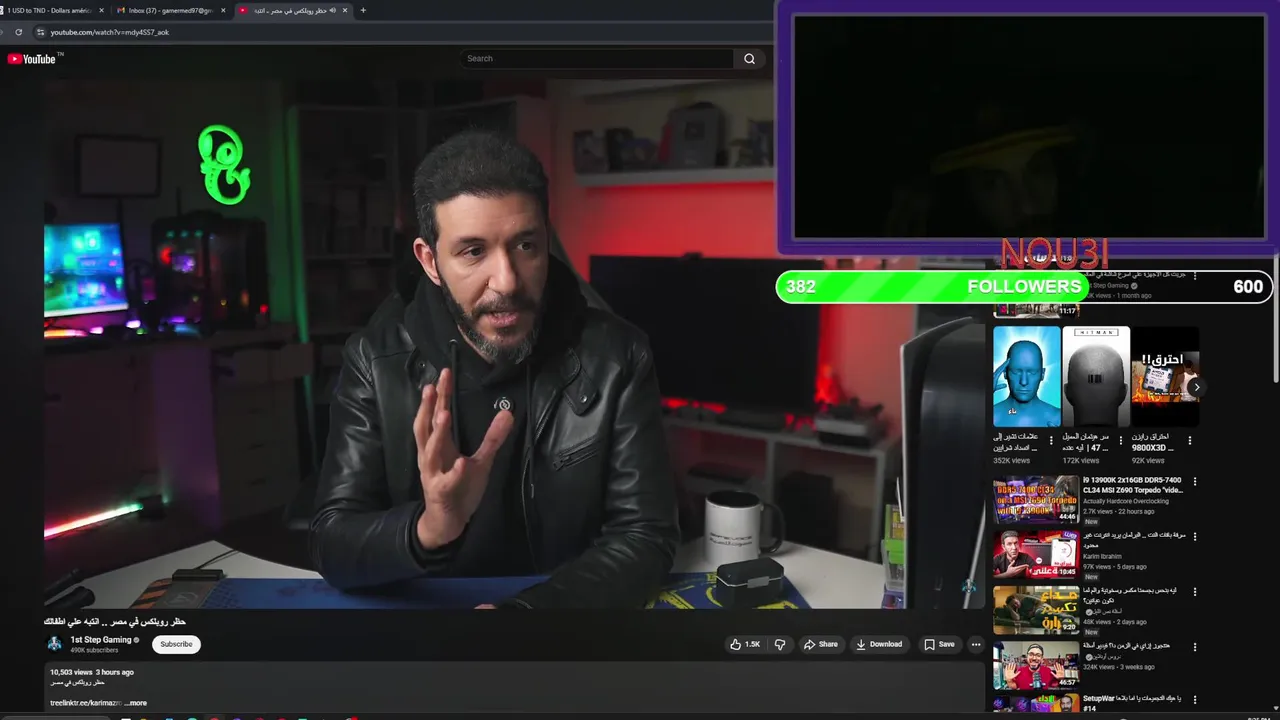Viewport: 1280px width, 720px height.
Task: Open the i9 13900K 2x16GB DDR5-7400 video title
Action: [x=1133, y=485]
